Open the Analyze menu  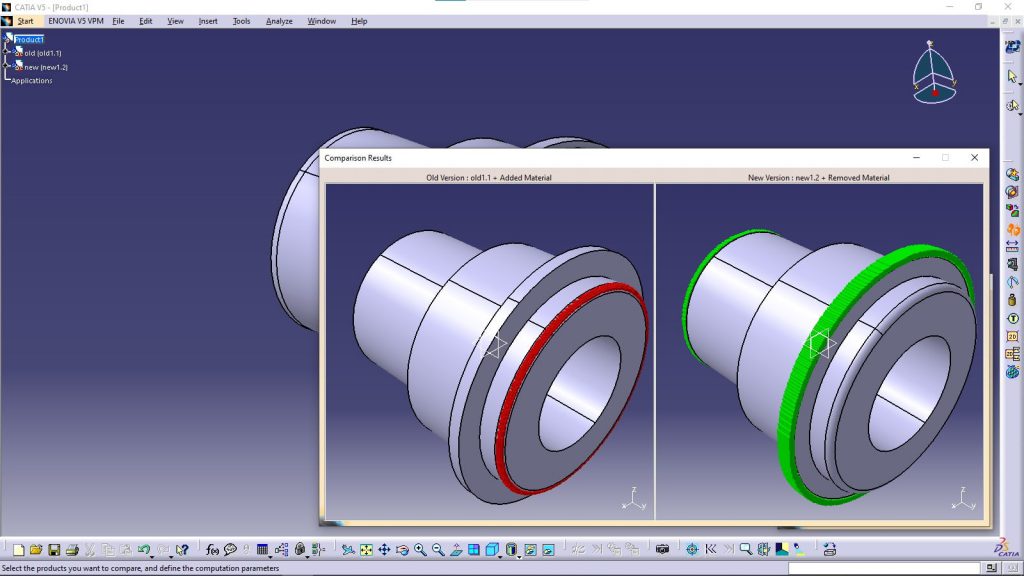tap(279, 21)
